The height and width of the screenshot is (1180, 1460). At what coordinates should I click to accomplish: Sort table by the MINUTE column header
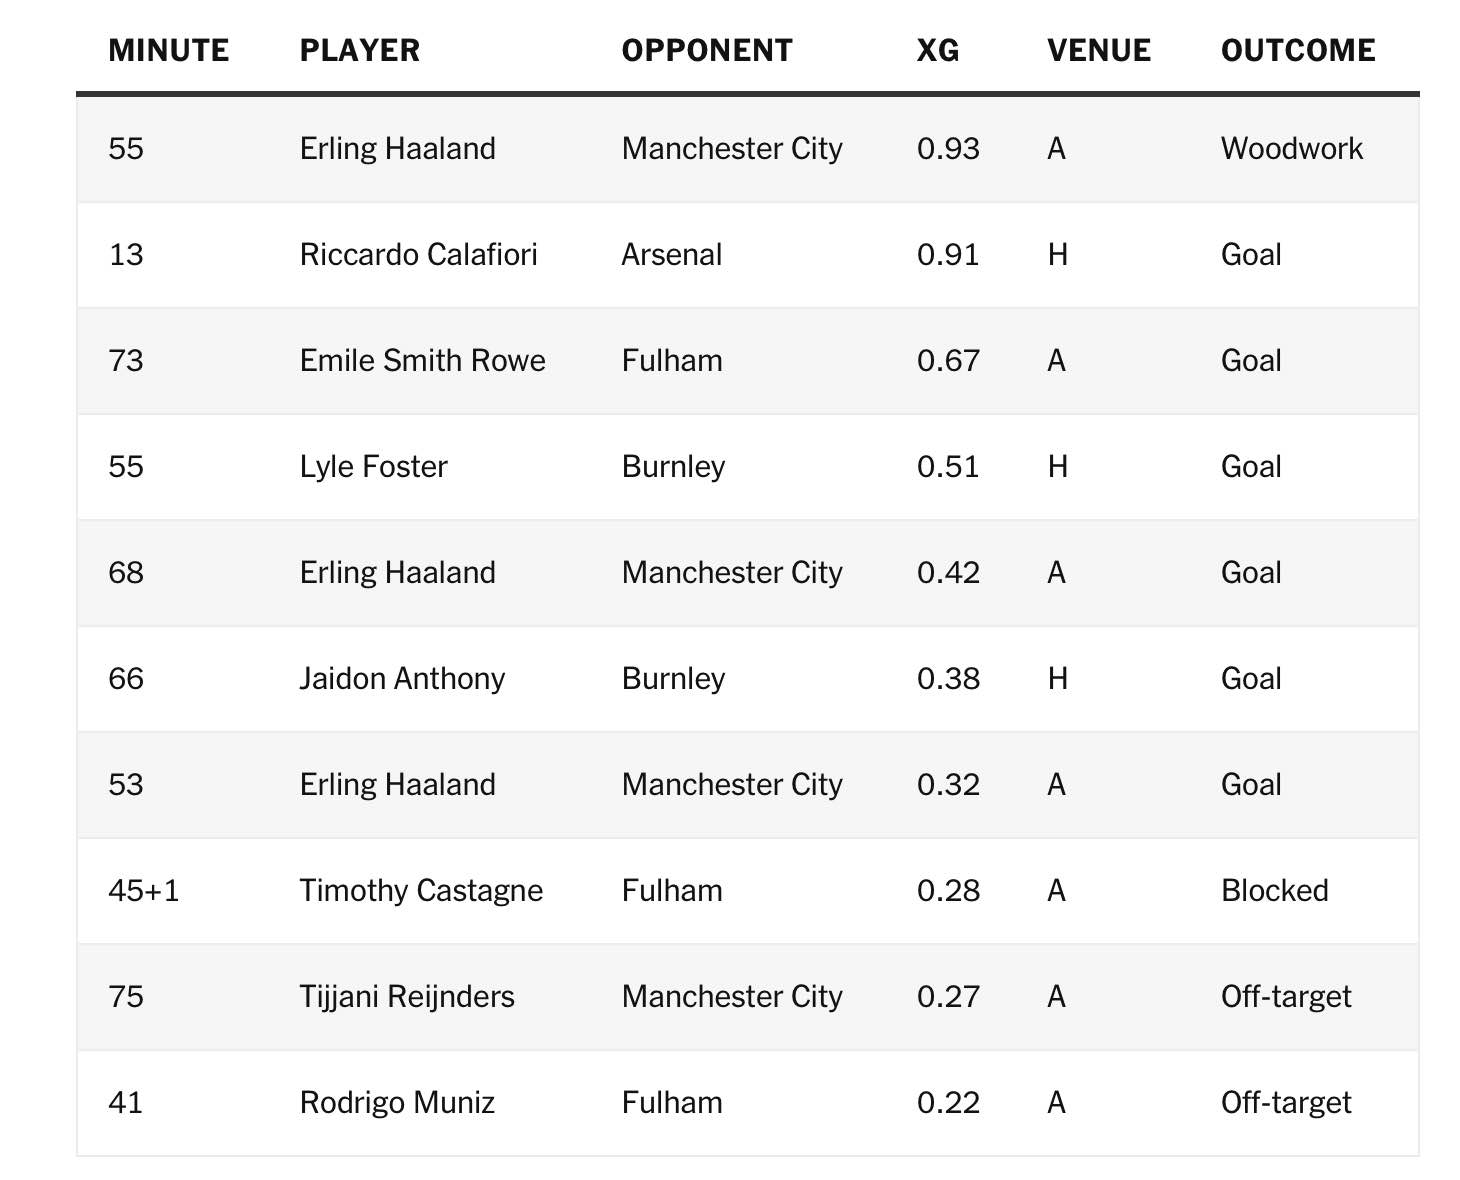point(168,50)
